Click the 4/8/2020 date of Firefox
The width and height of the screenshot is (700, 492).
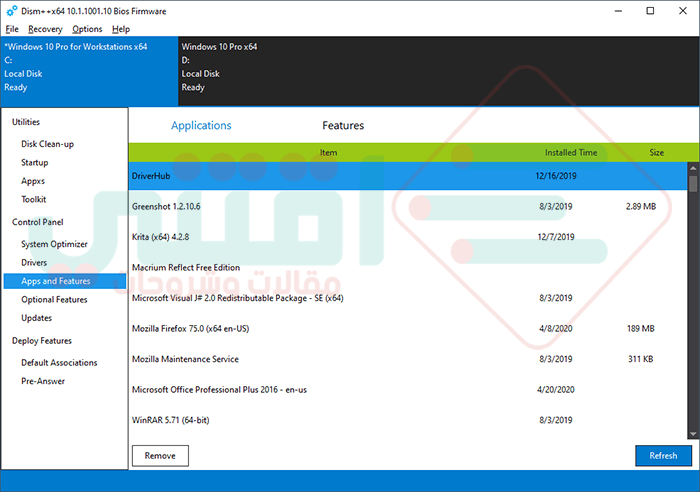tap(556, 329)
